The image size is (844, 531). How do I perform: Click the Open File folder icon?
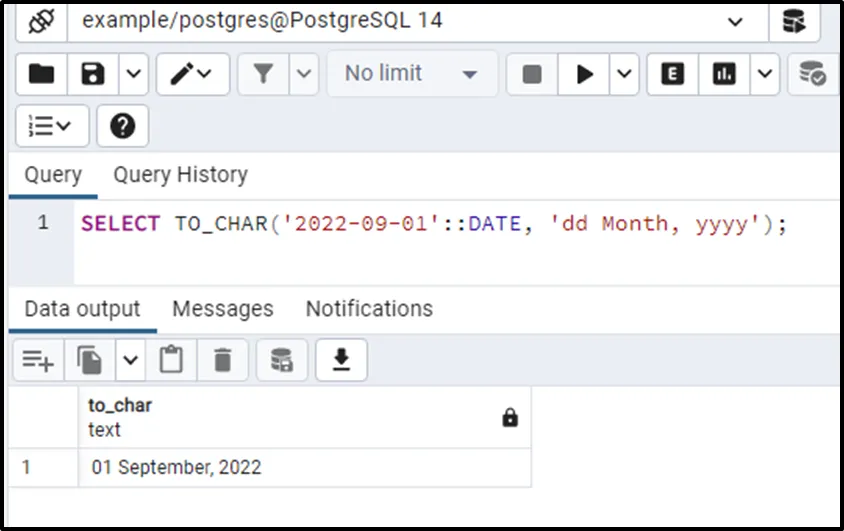point(41,74)
